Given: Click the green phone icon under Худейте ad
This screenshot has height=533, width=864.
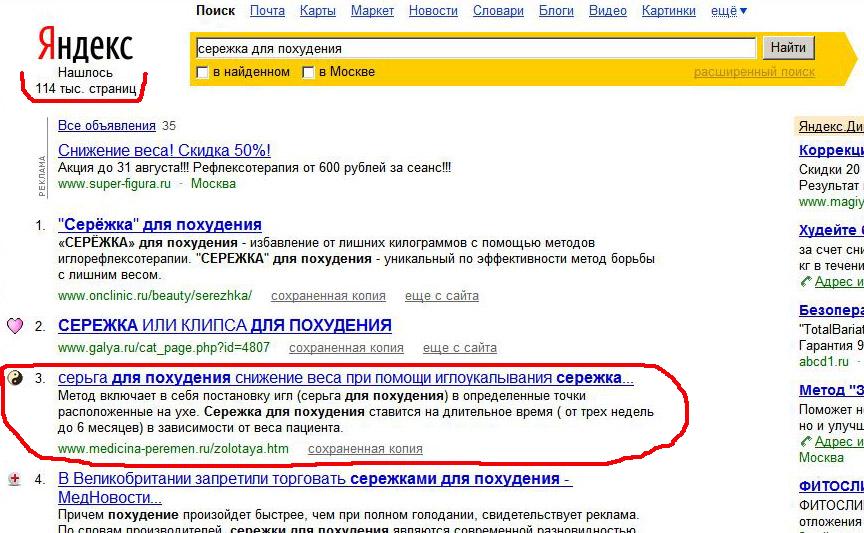Looking at the screenshot, I should [806, 282].
